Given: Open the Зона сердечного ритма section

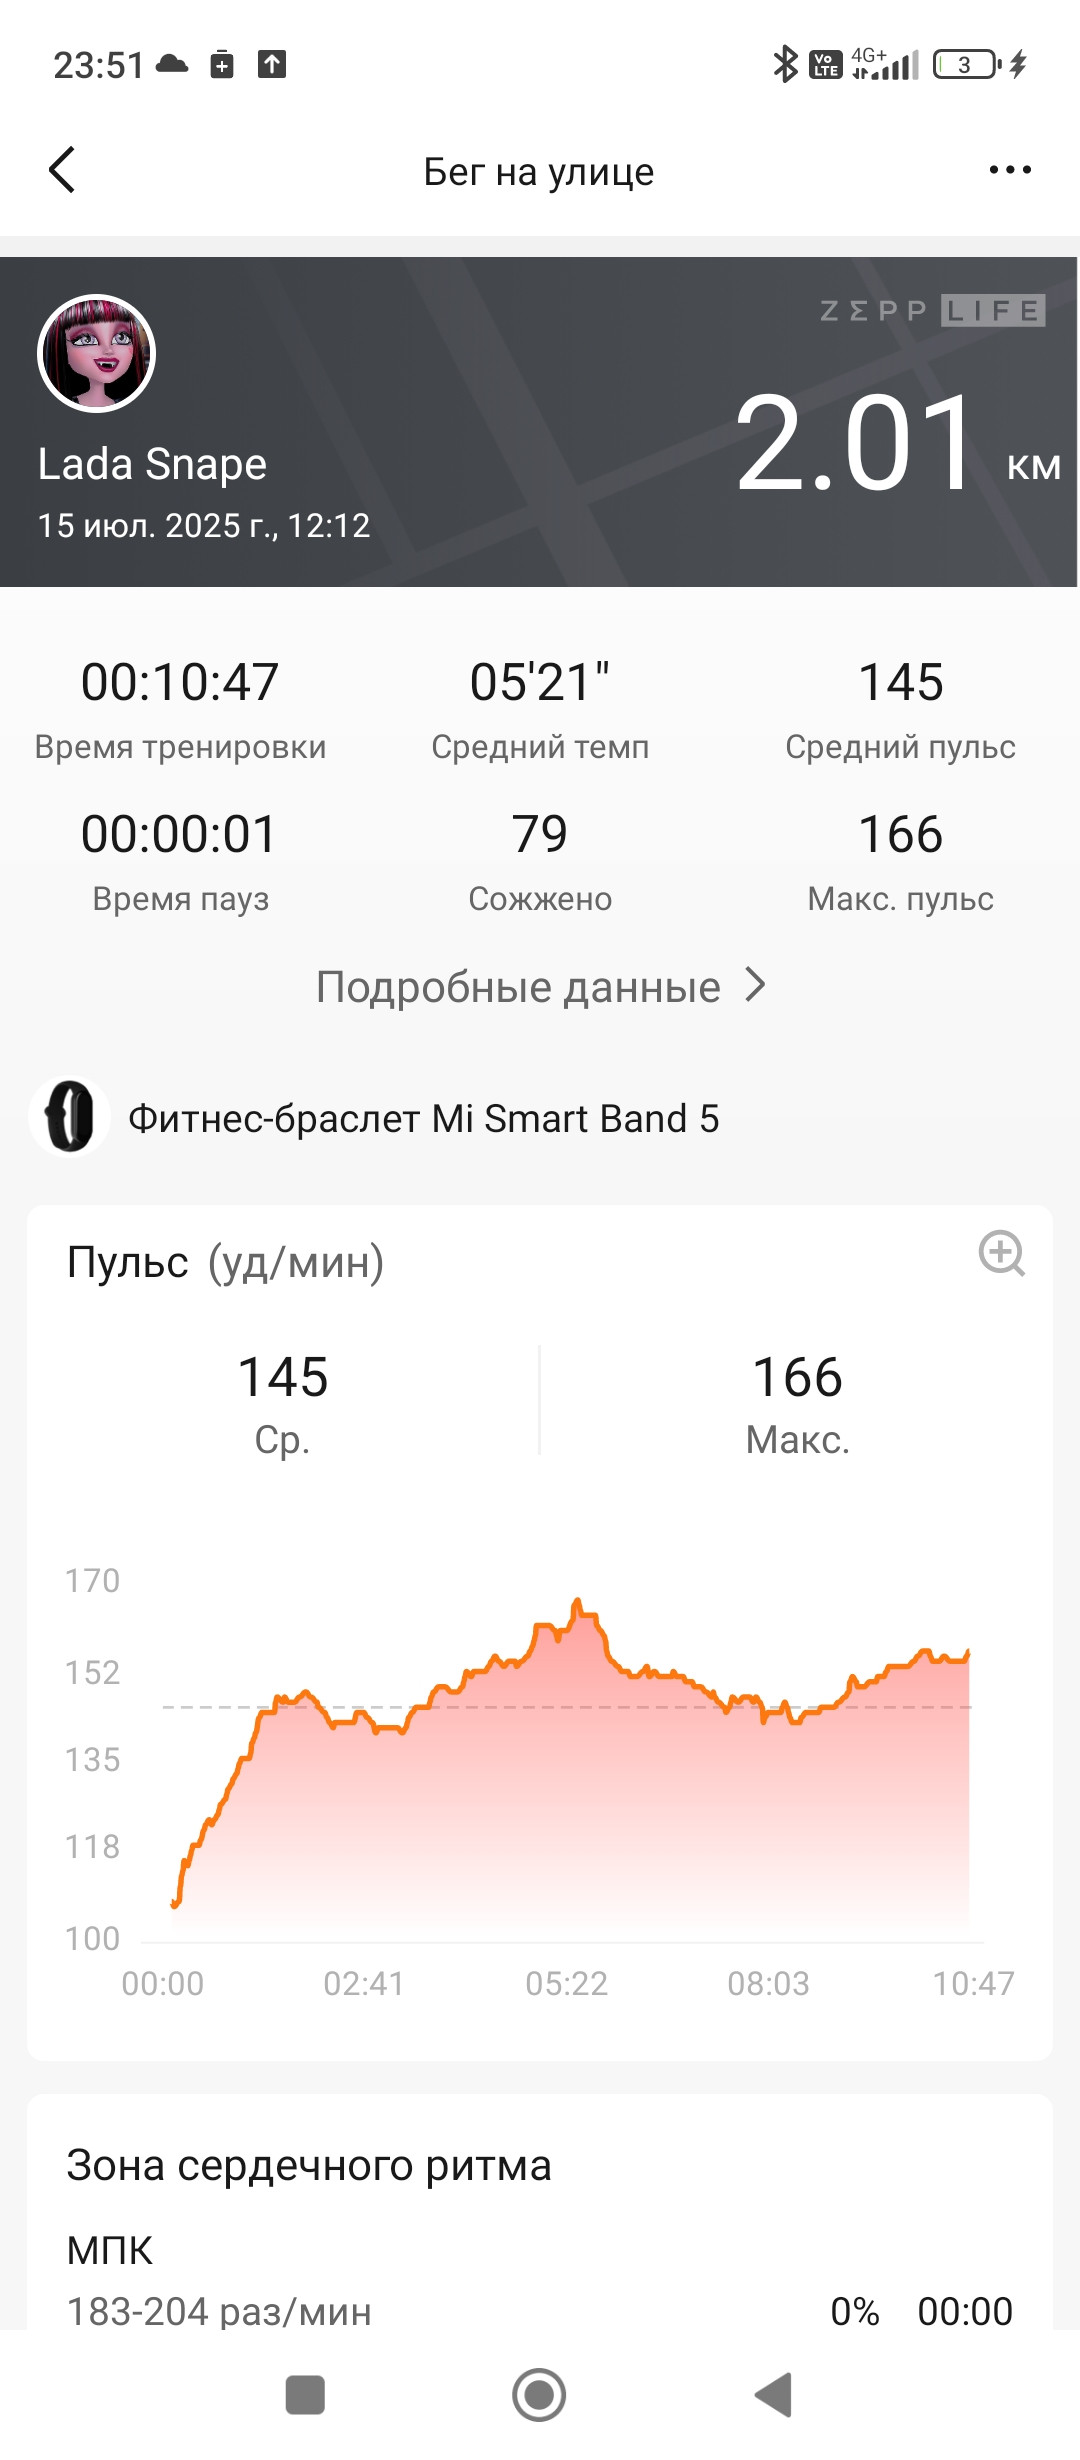Looking at the screenshot, I should point(309,2165).
